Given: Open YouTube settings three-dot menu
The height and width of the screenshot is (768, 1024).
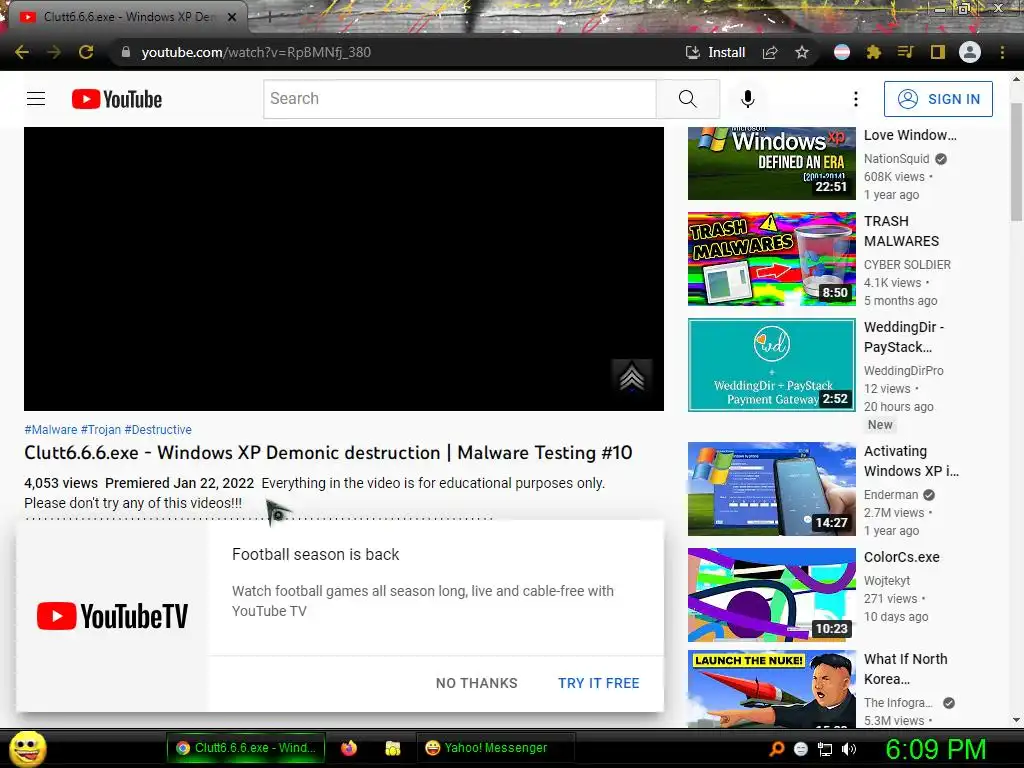Looking at the screenshot, I should tap(856, 99).
